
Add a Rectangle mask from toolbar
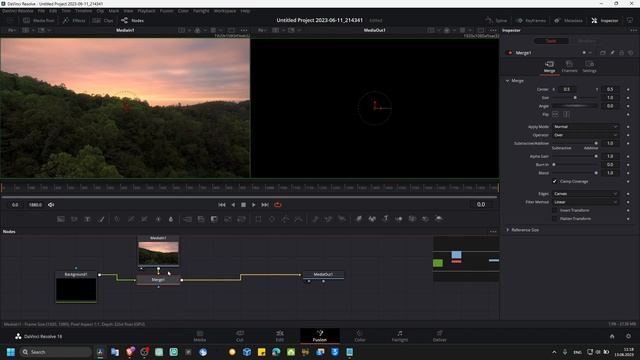[x=258, y=219]
